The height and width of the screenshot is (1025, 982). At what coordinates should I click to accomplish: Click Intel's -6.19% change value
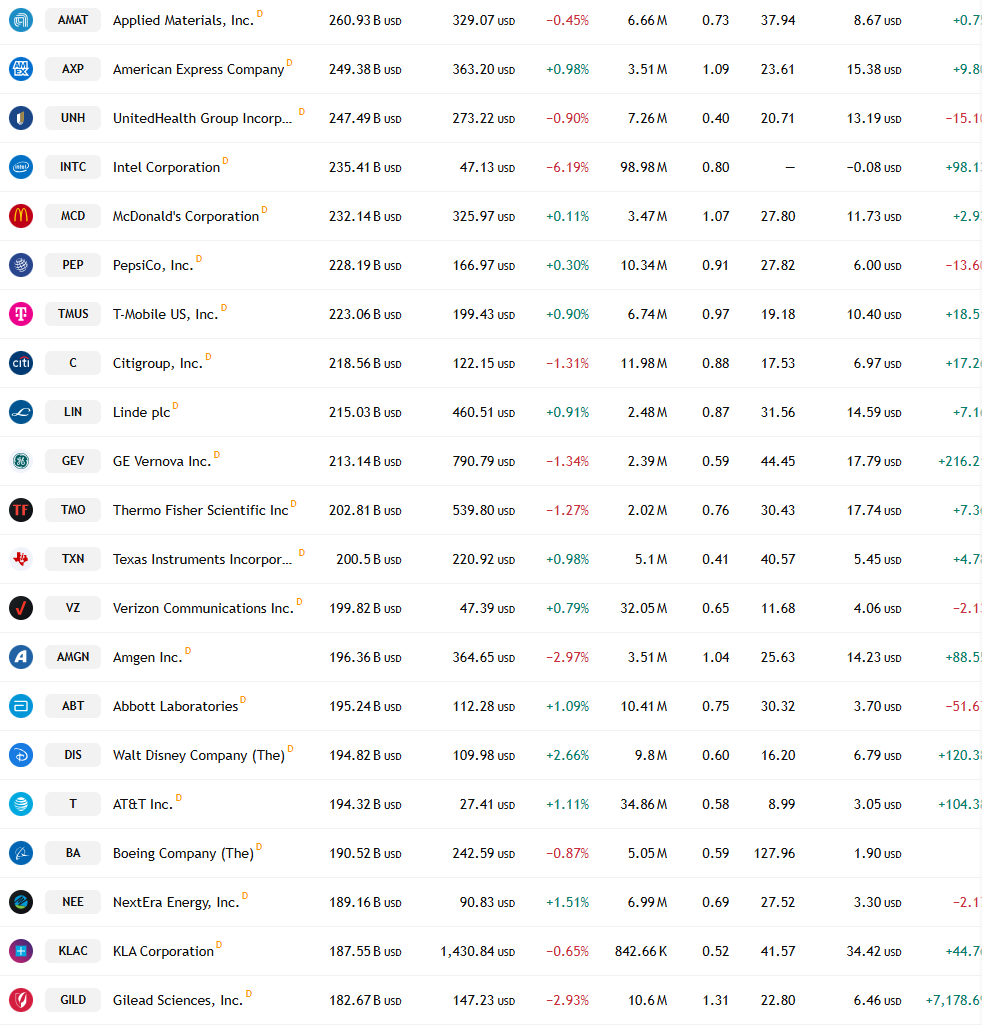[567, 167]
